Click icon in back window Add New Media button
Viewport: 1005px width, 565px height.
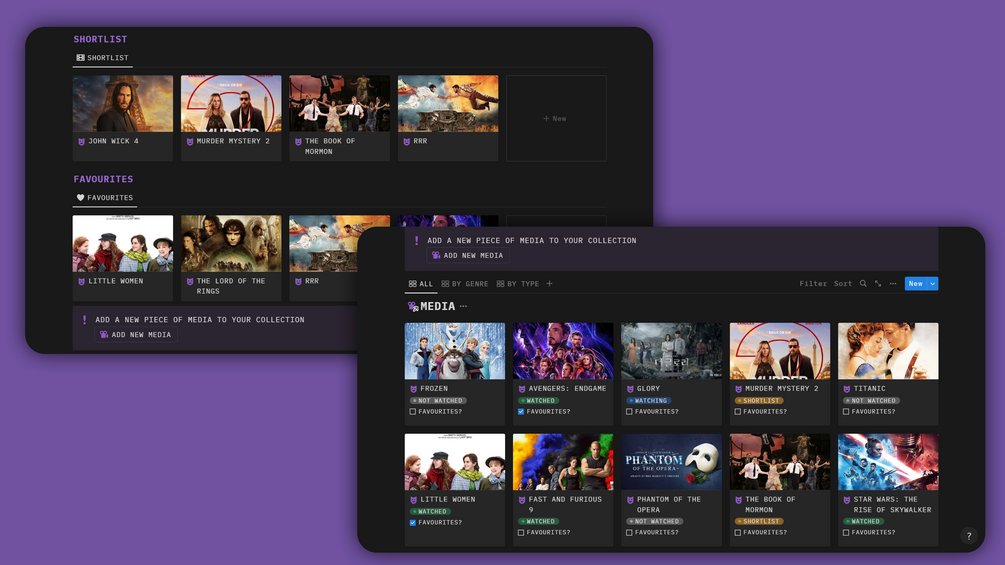104,334
